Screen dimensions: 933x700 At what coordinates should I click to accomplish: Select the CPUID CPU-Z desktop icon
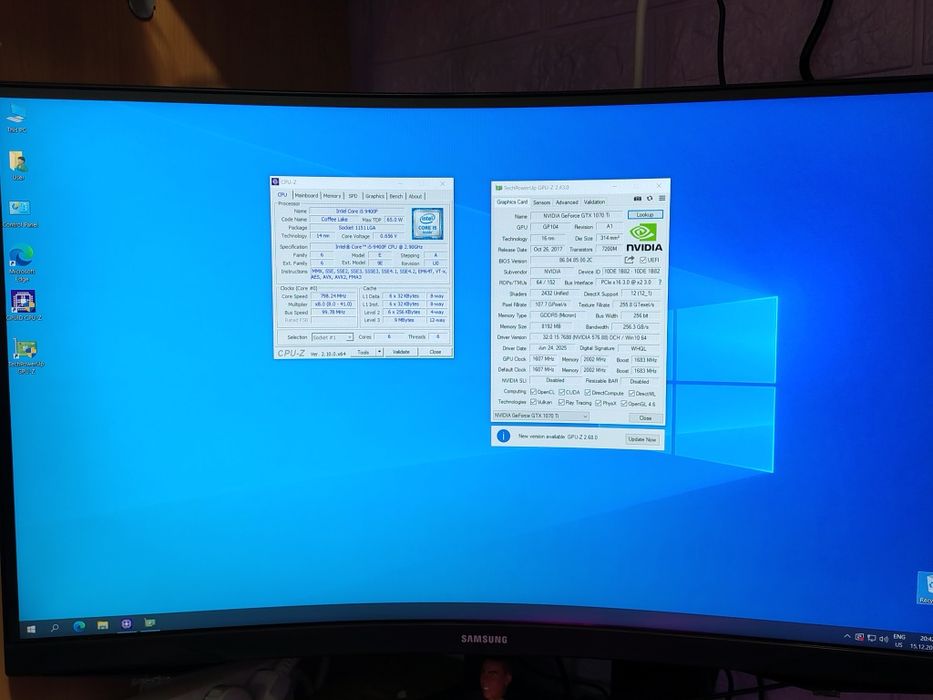coord(23,306)
